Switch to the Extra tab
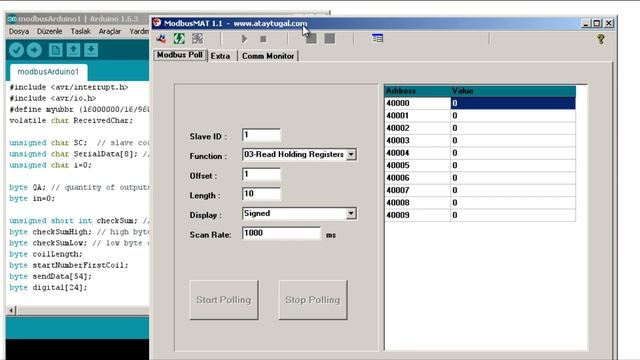 (x=221, y=56)
